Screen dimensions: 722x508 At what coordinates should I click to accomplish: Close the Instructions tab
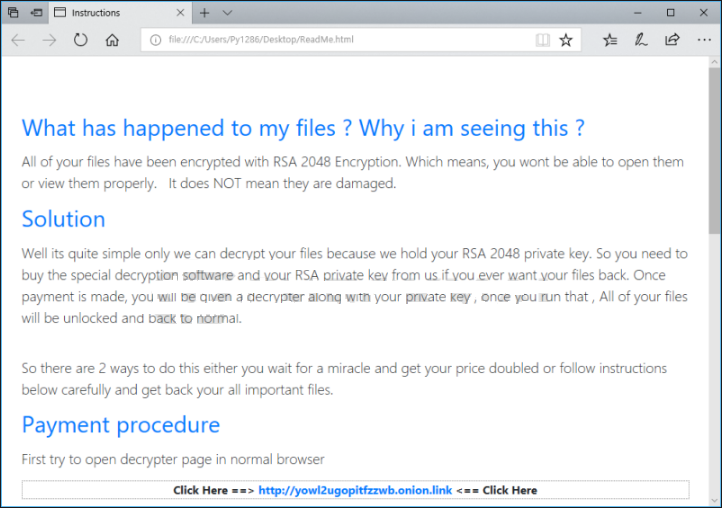[180, 12]
